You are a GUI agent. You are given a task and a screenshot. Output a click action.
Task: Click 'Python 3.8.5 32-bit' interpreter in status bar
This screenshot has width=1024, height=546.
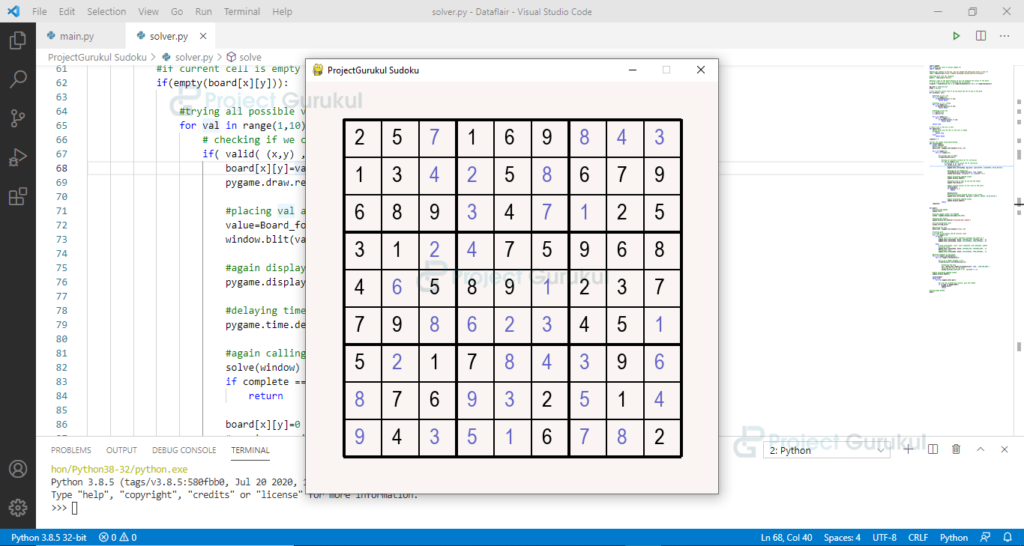coord(49,538)
